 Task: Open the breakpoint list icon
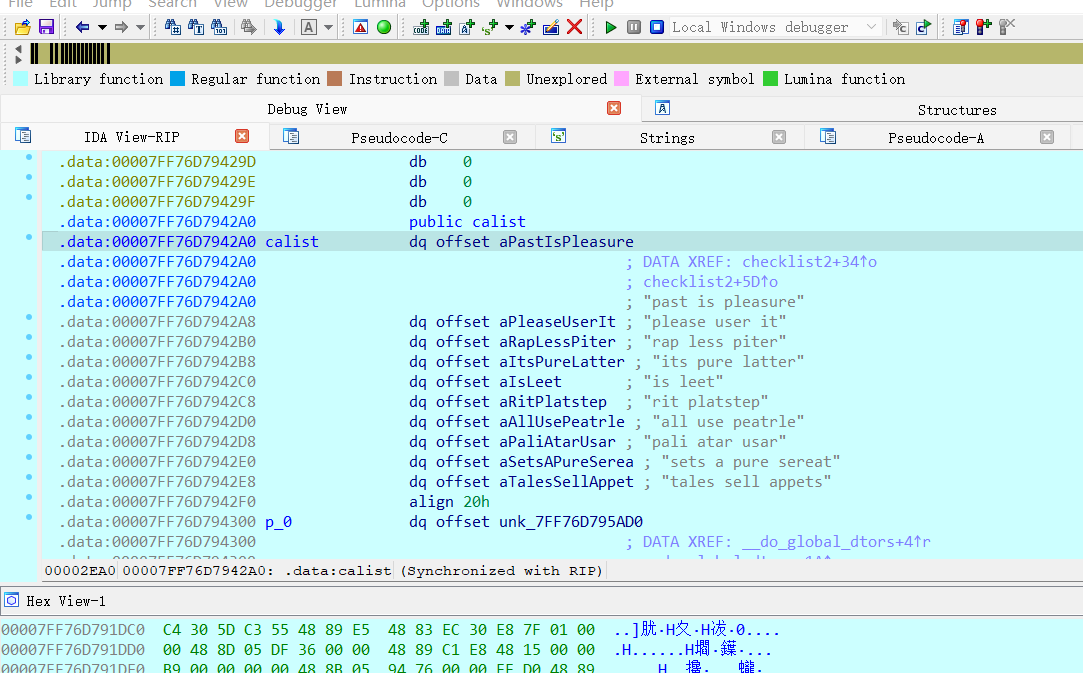point(960,27)
